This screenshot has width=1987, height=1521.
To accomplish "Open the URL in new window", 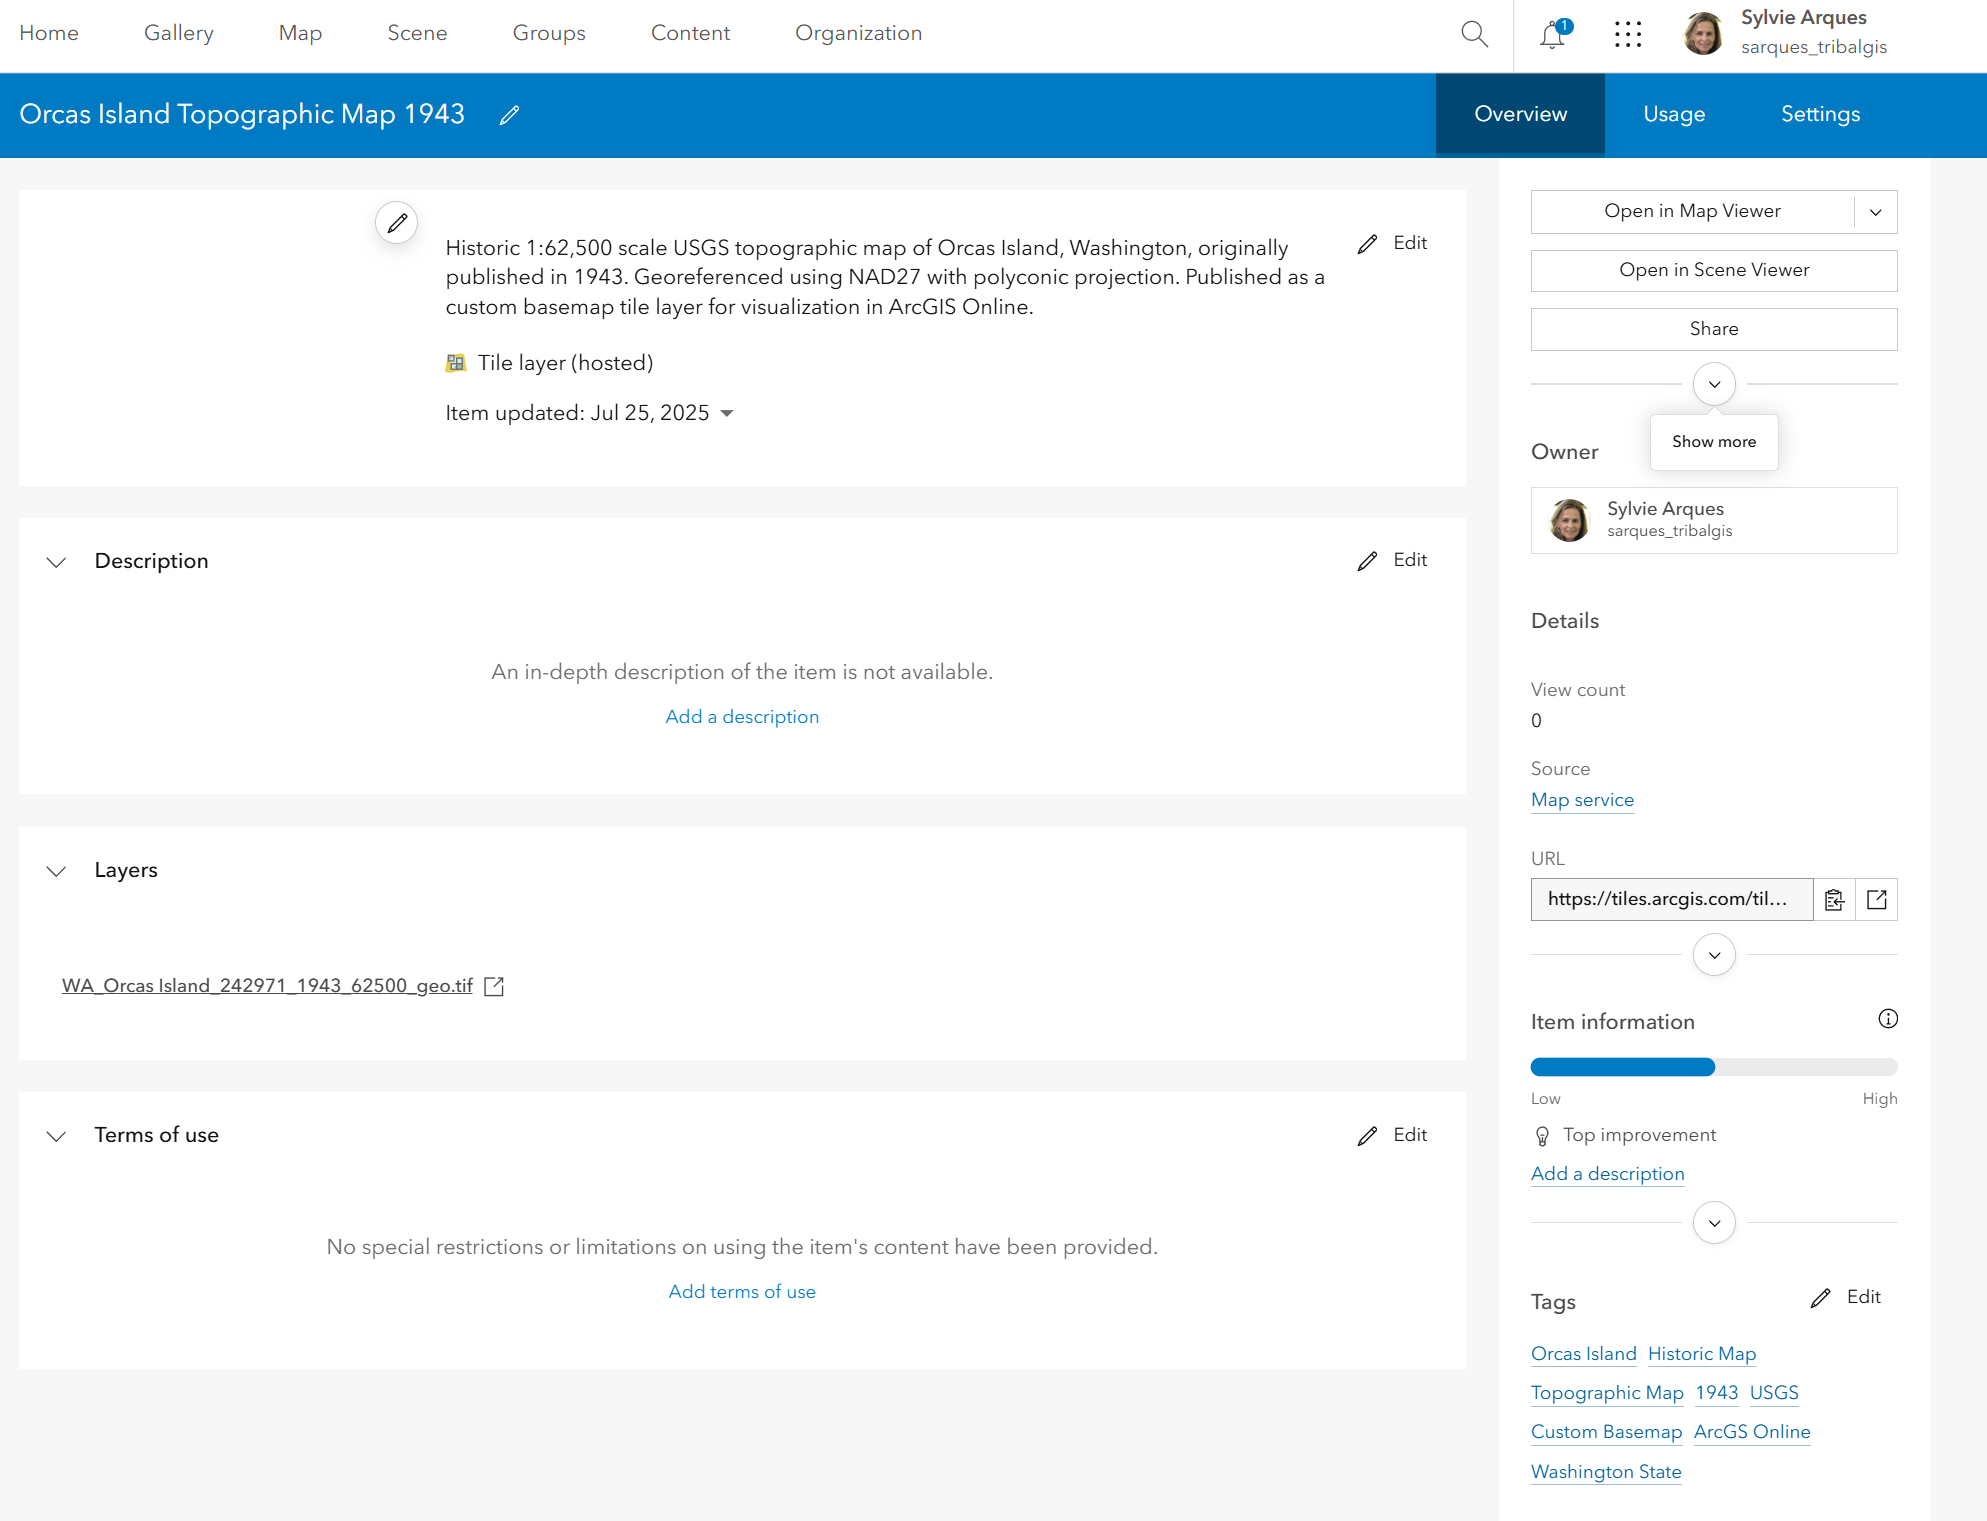I will coord(1877,899).
